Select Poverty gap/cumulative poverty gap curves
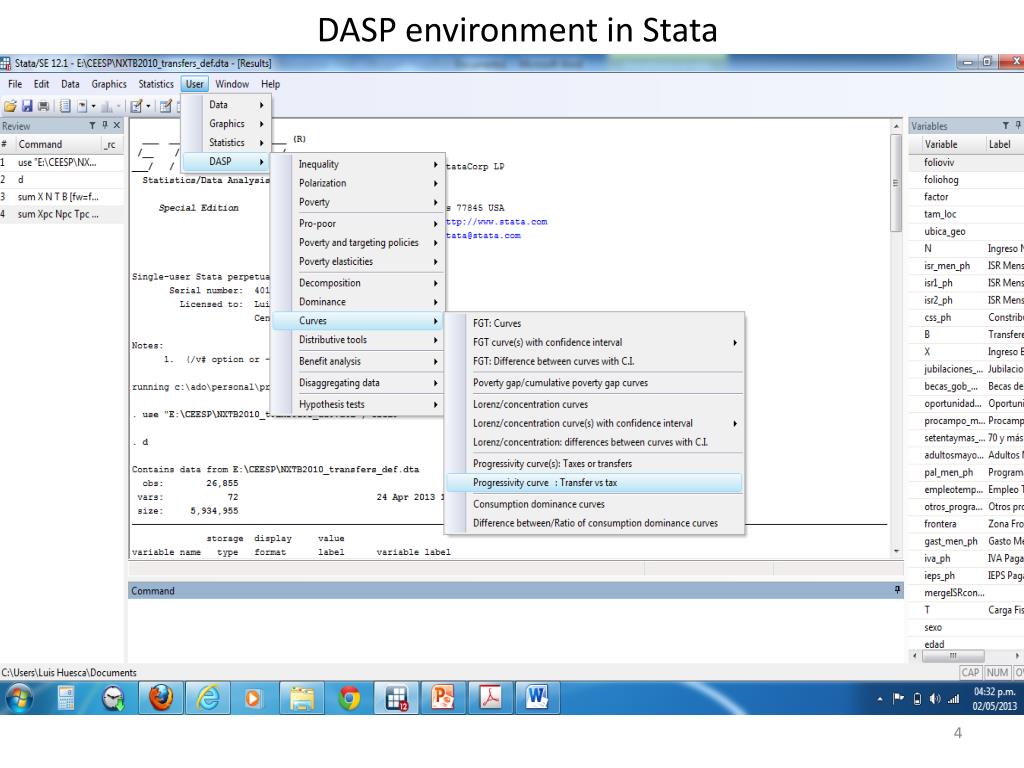 coord(594,383)
